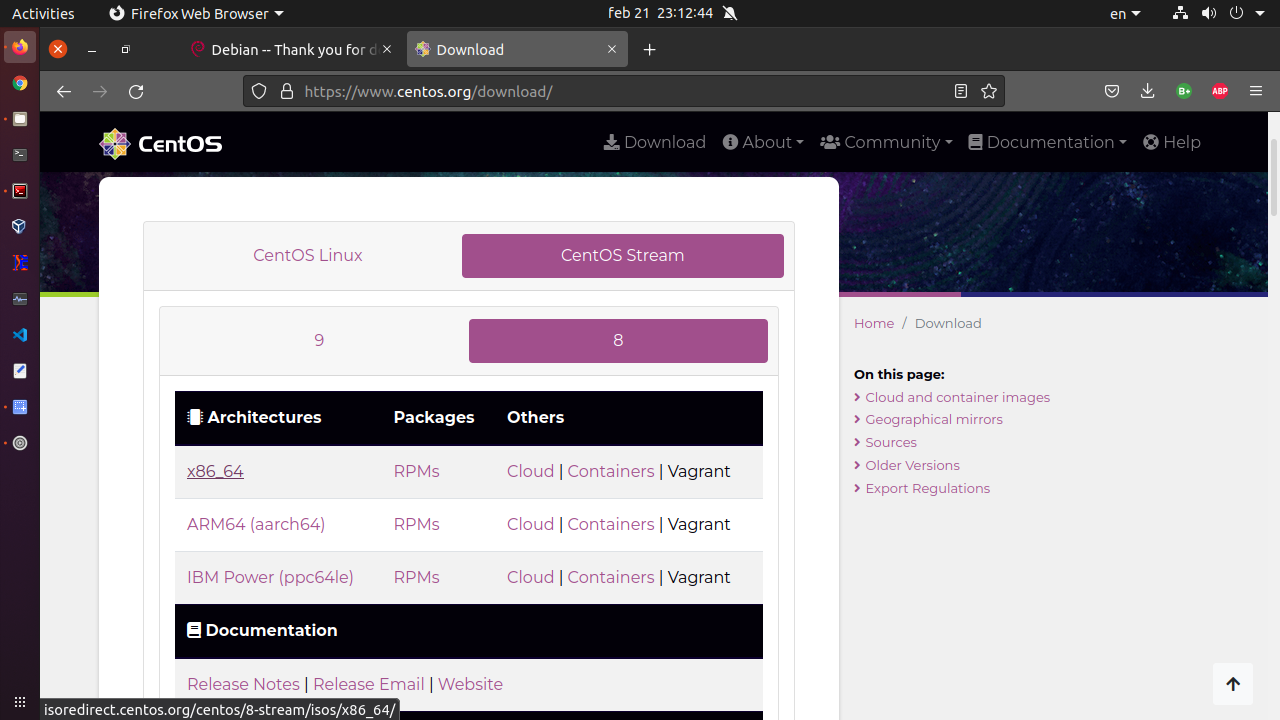Viewport: 1280px width, 720px height.
Task: Select CentOS Stream version 8
Action: pyautogui.click(x=618, y=341)
